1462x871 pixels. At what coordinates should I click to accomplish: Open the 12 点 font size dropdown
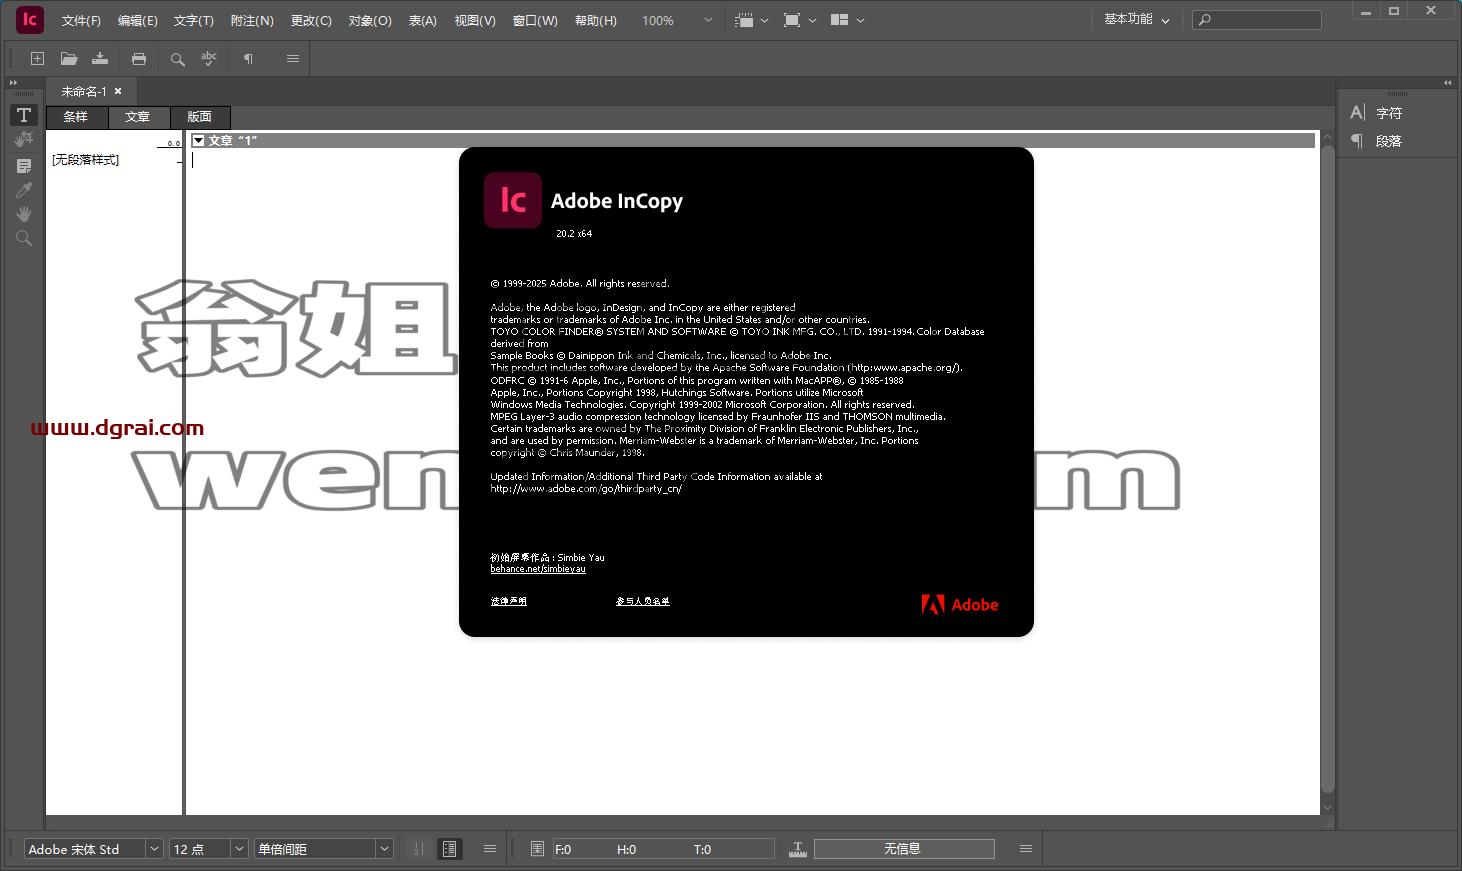[x=240, y=849]
